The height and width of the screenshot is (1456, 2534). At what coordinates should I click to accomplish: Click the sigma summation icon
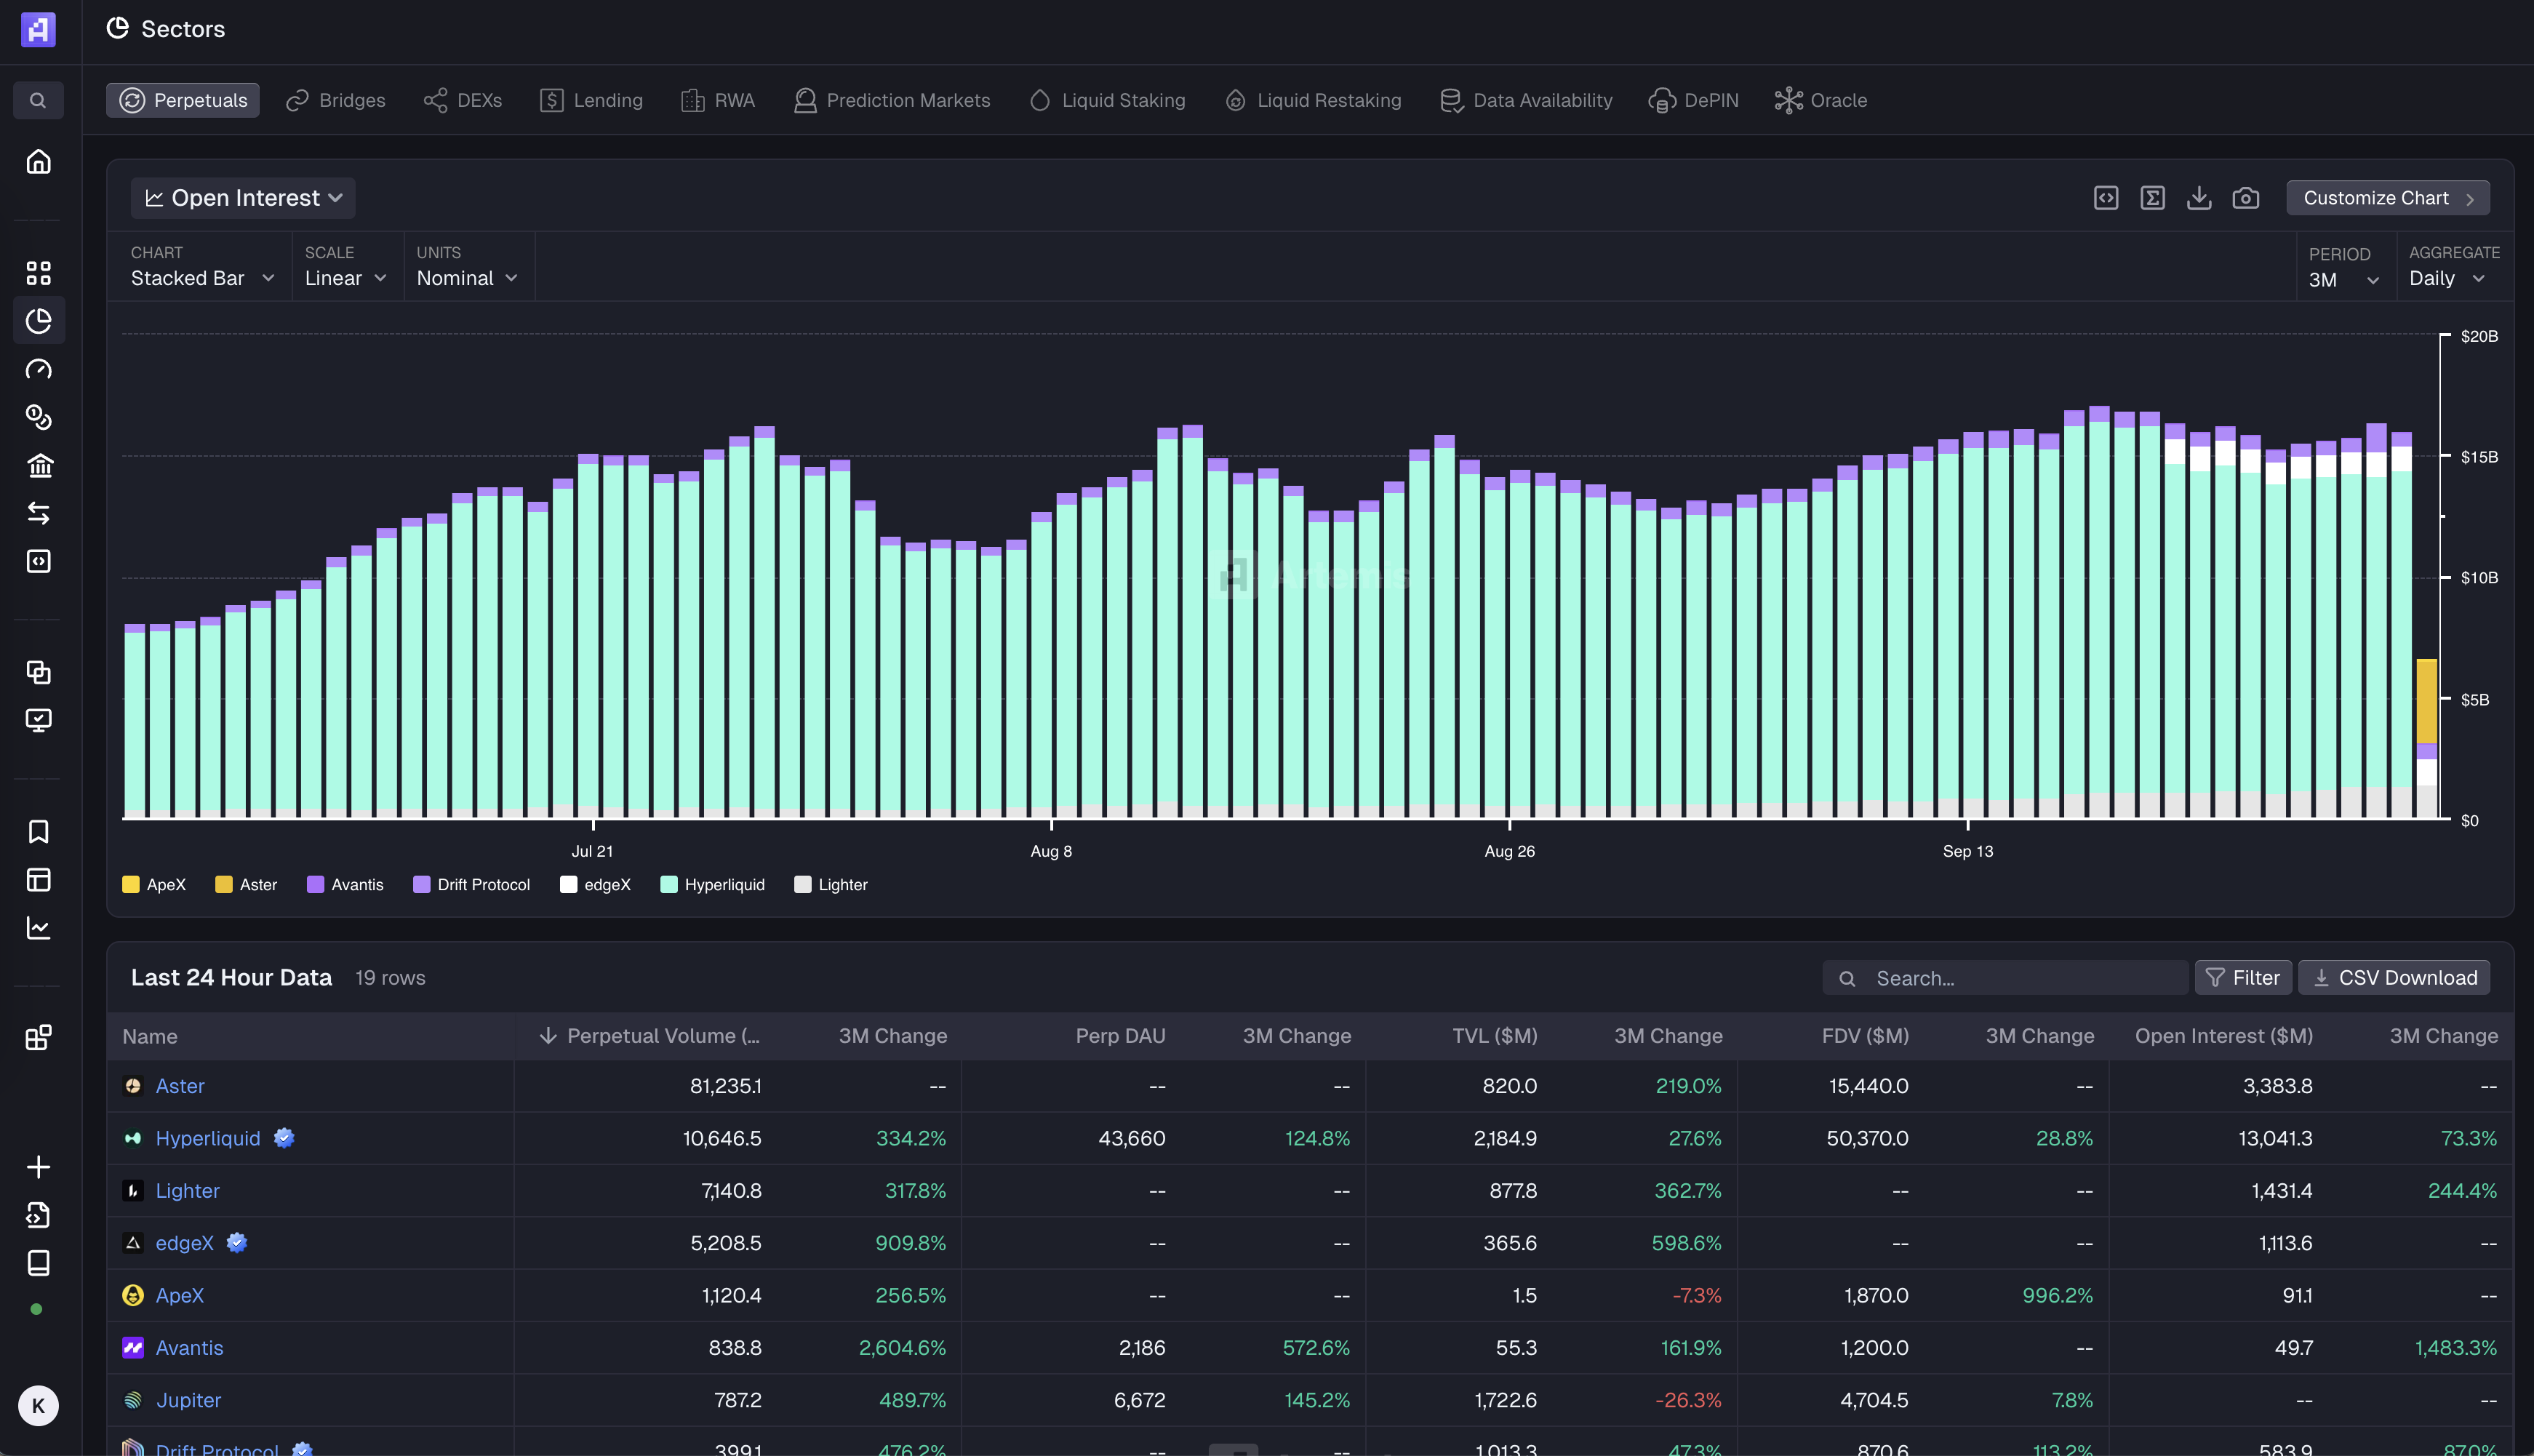click(x=2152, y=198)
